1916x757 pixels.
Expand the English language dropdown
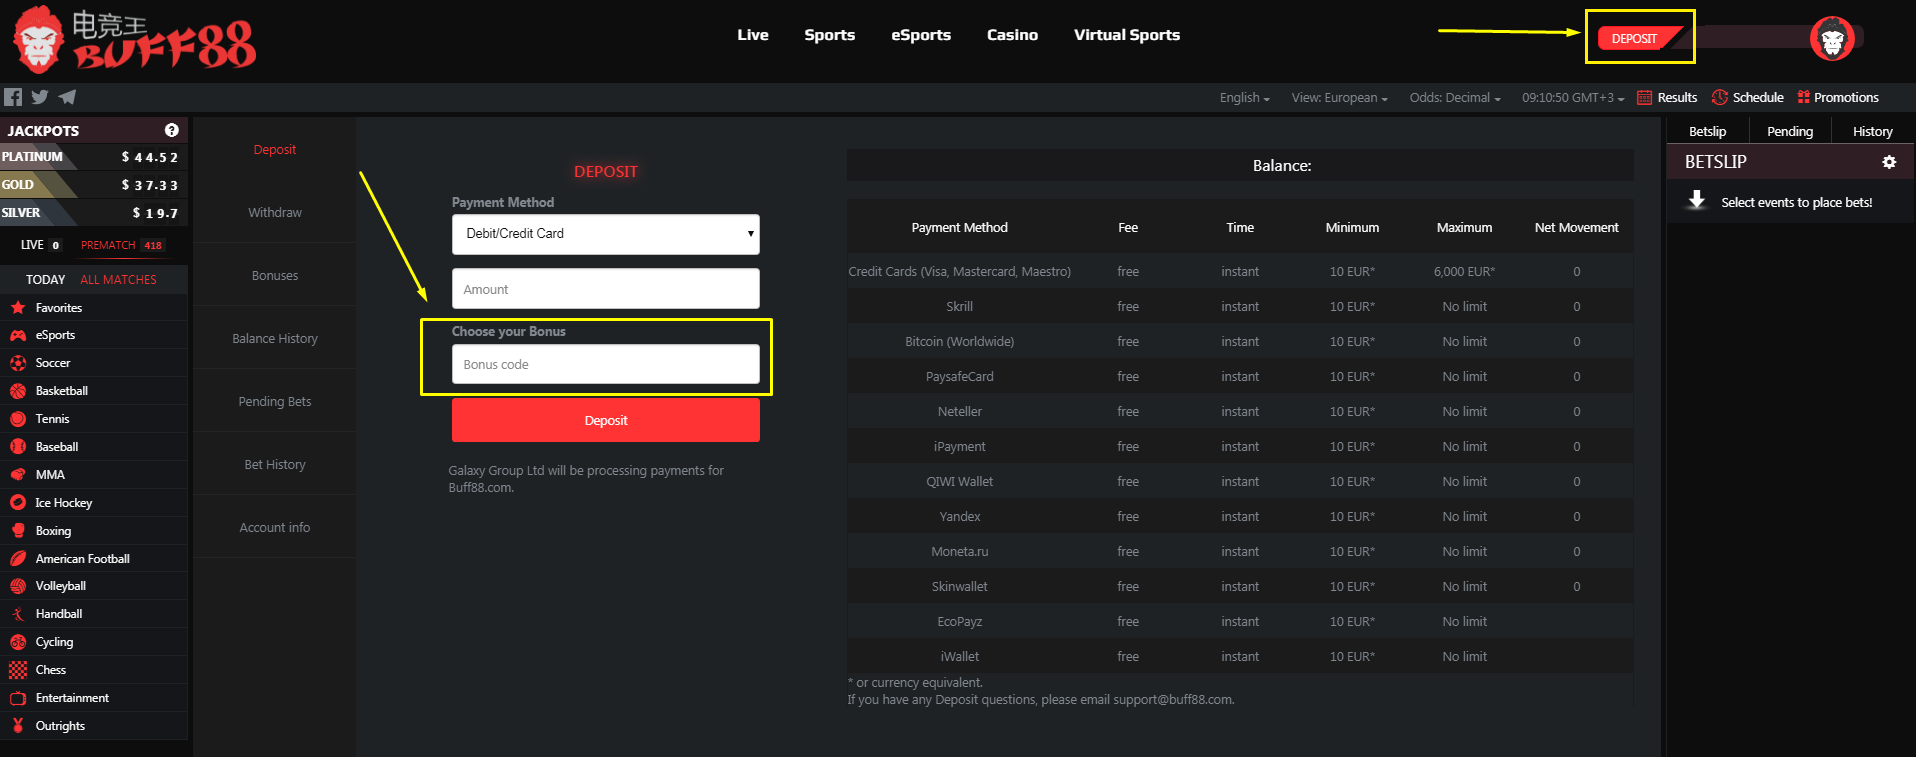point(1244,98)
